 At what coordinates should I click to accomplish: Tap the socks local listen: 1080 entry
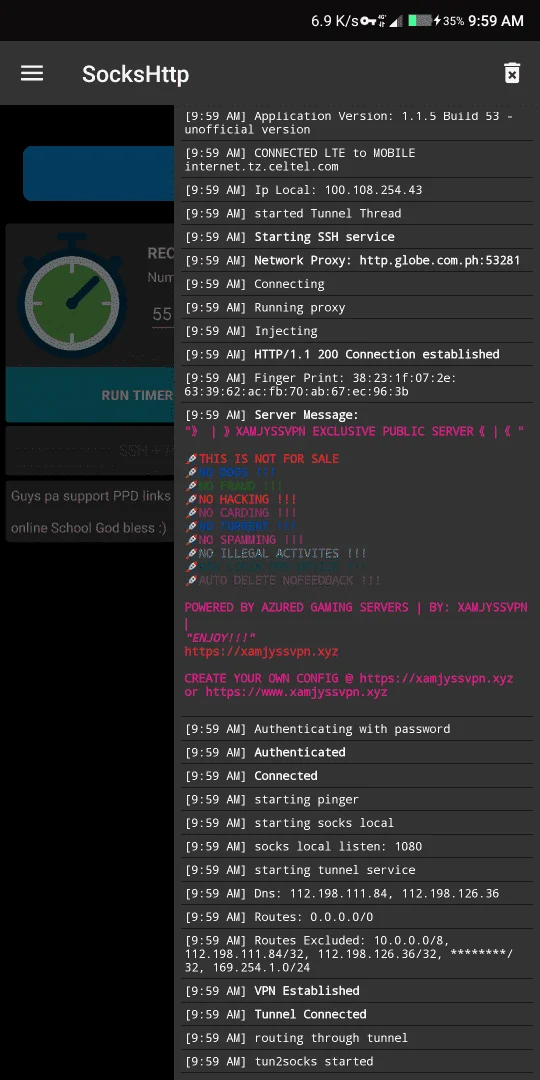coord(357,847)
